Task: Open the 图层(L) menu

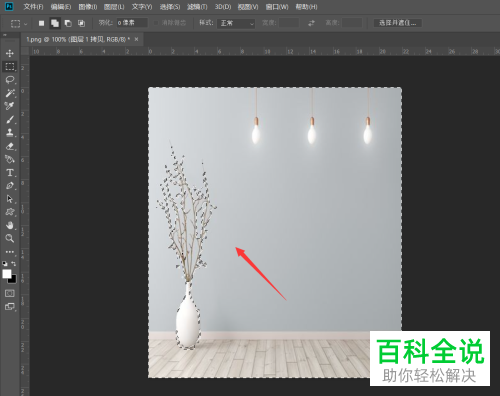Action: [114, 7]
